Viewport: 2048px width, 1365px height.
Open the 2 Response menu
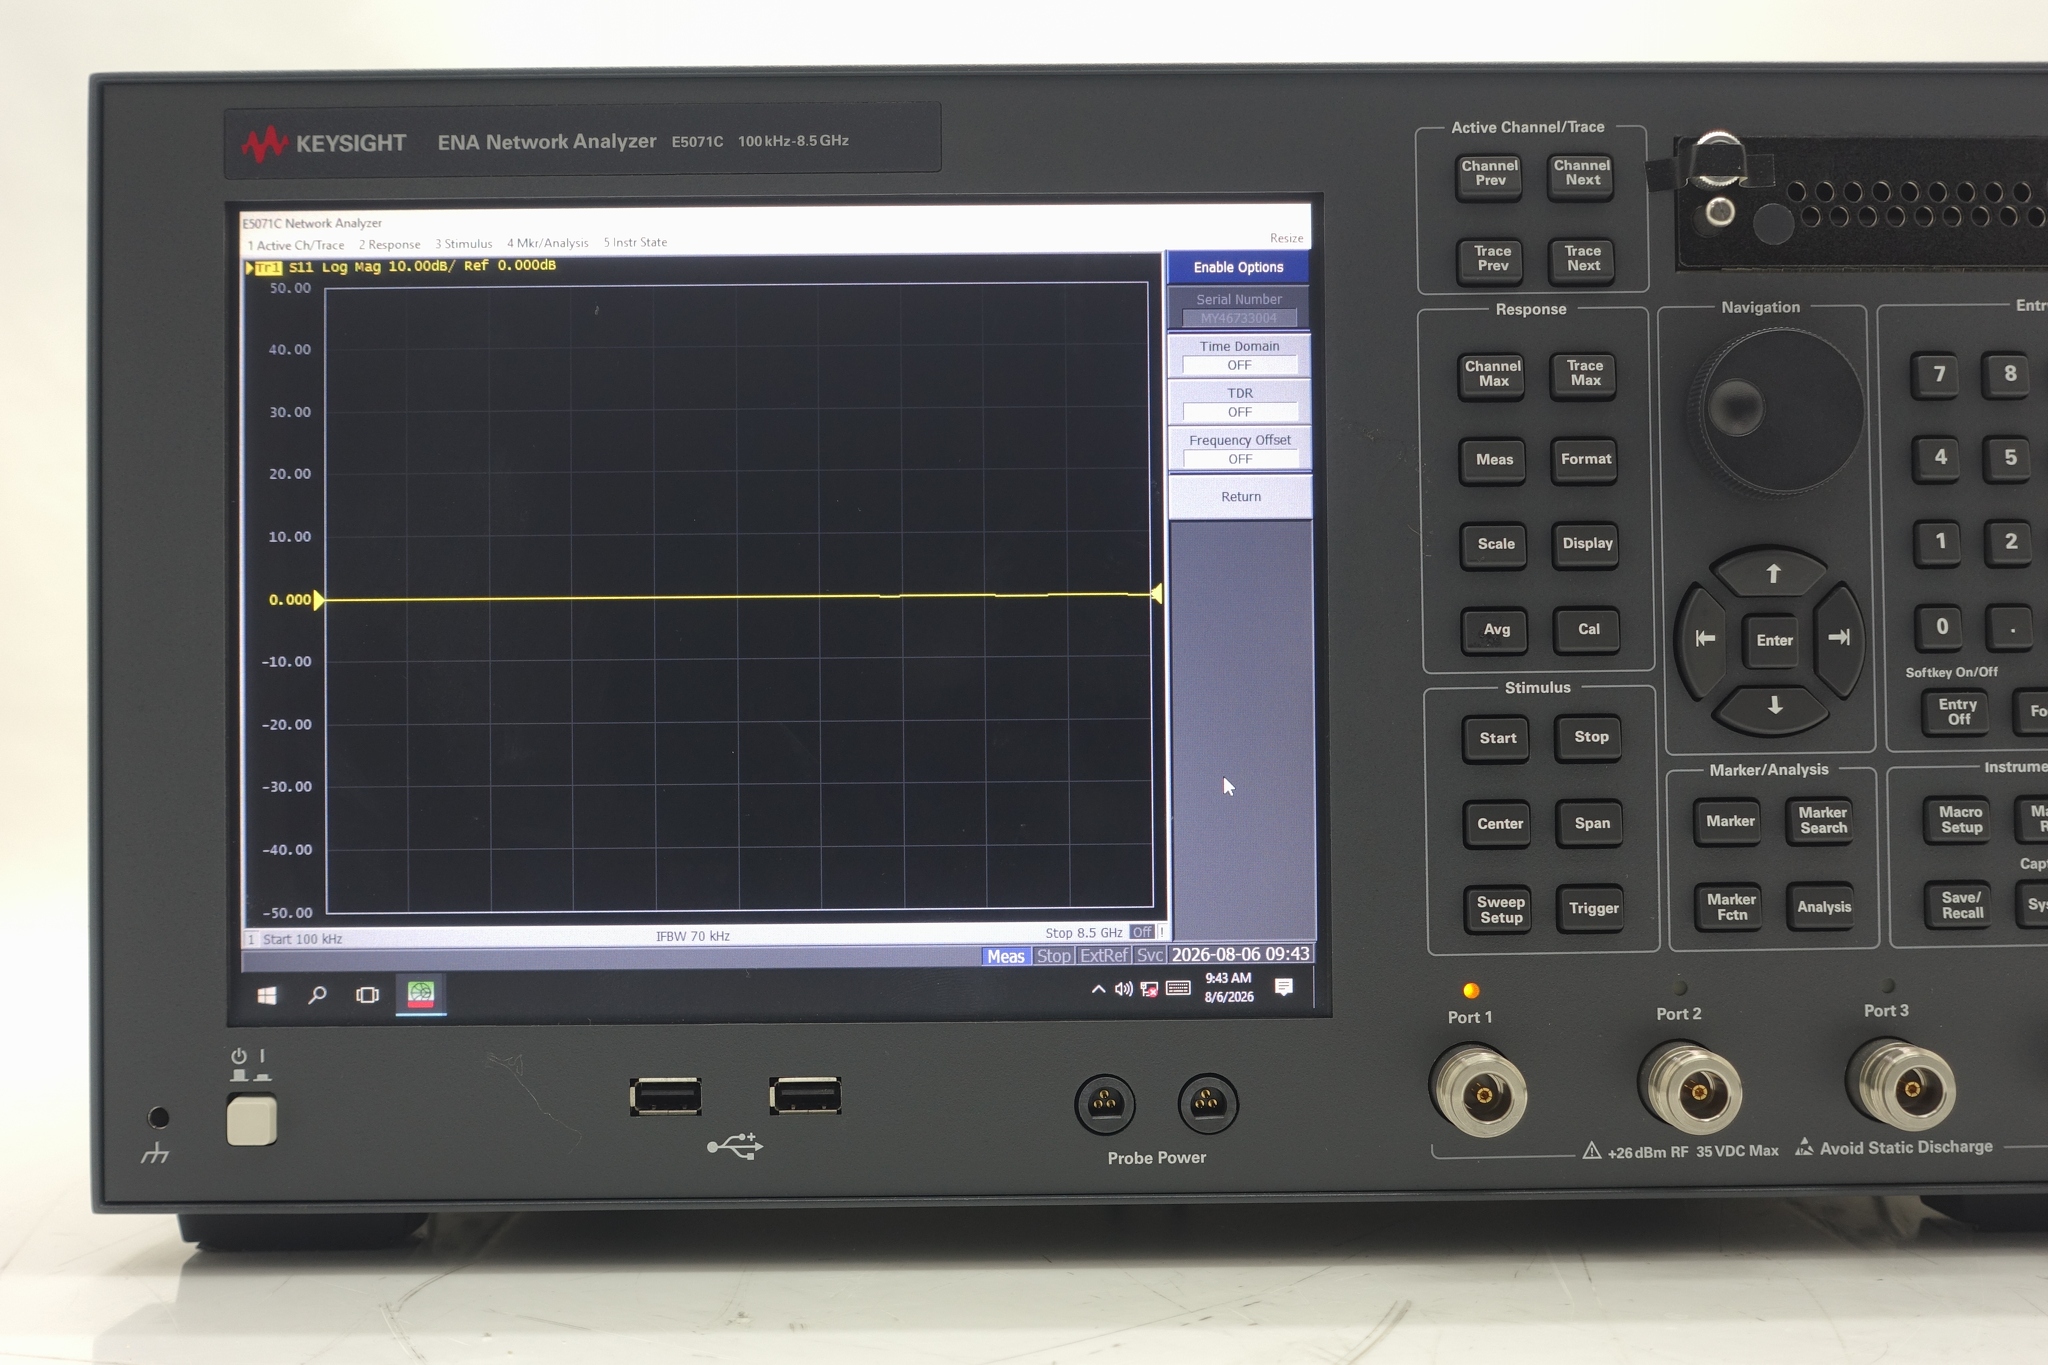coord(390,244)
